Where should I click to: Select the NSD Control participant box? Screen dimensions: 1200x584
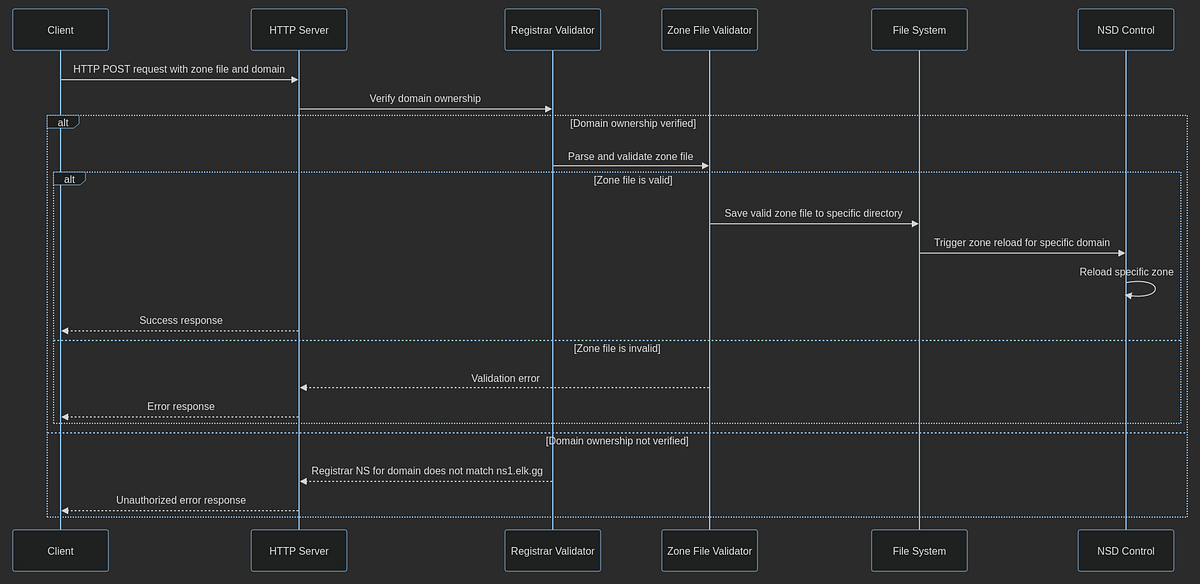point(1125,29)
